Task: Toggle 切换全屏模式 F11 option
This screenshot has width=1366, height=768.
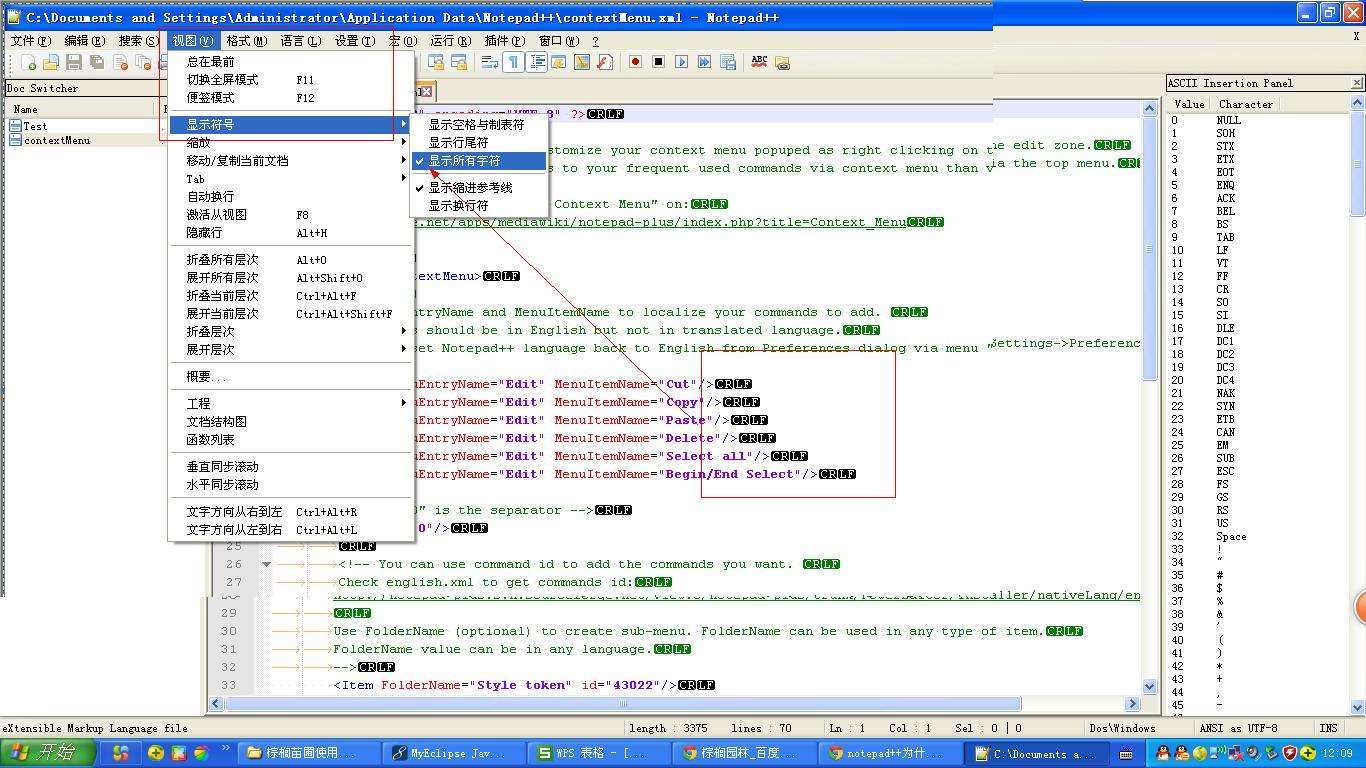Action: click(290, 80)
